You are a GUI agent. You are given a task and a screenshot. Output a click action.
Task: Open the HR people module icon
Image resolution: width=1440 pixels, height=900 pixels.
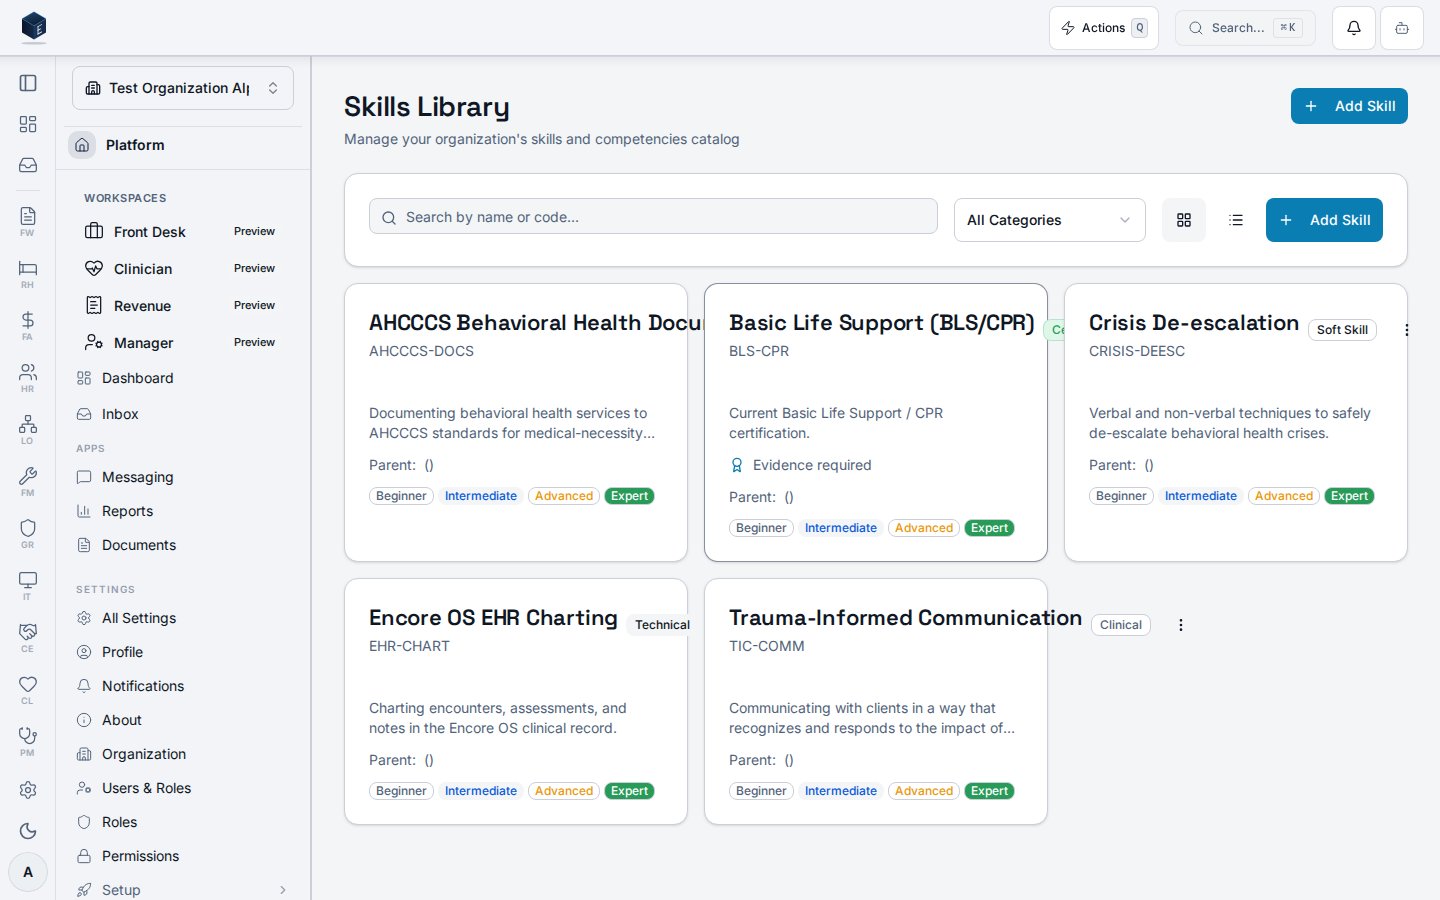[x=28, y=377]
